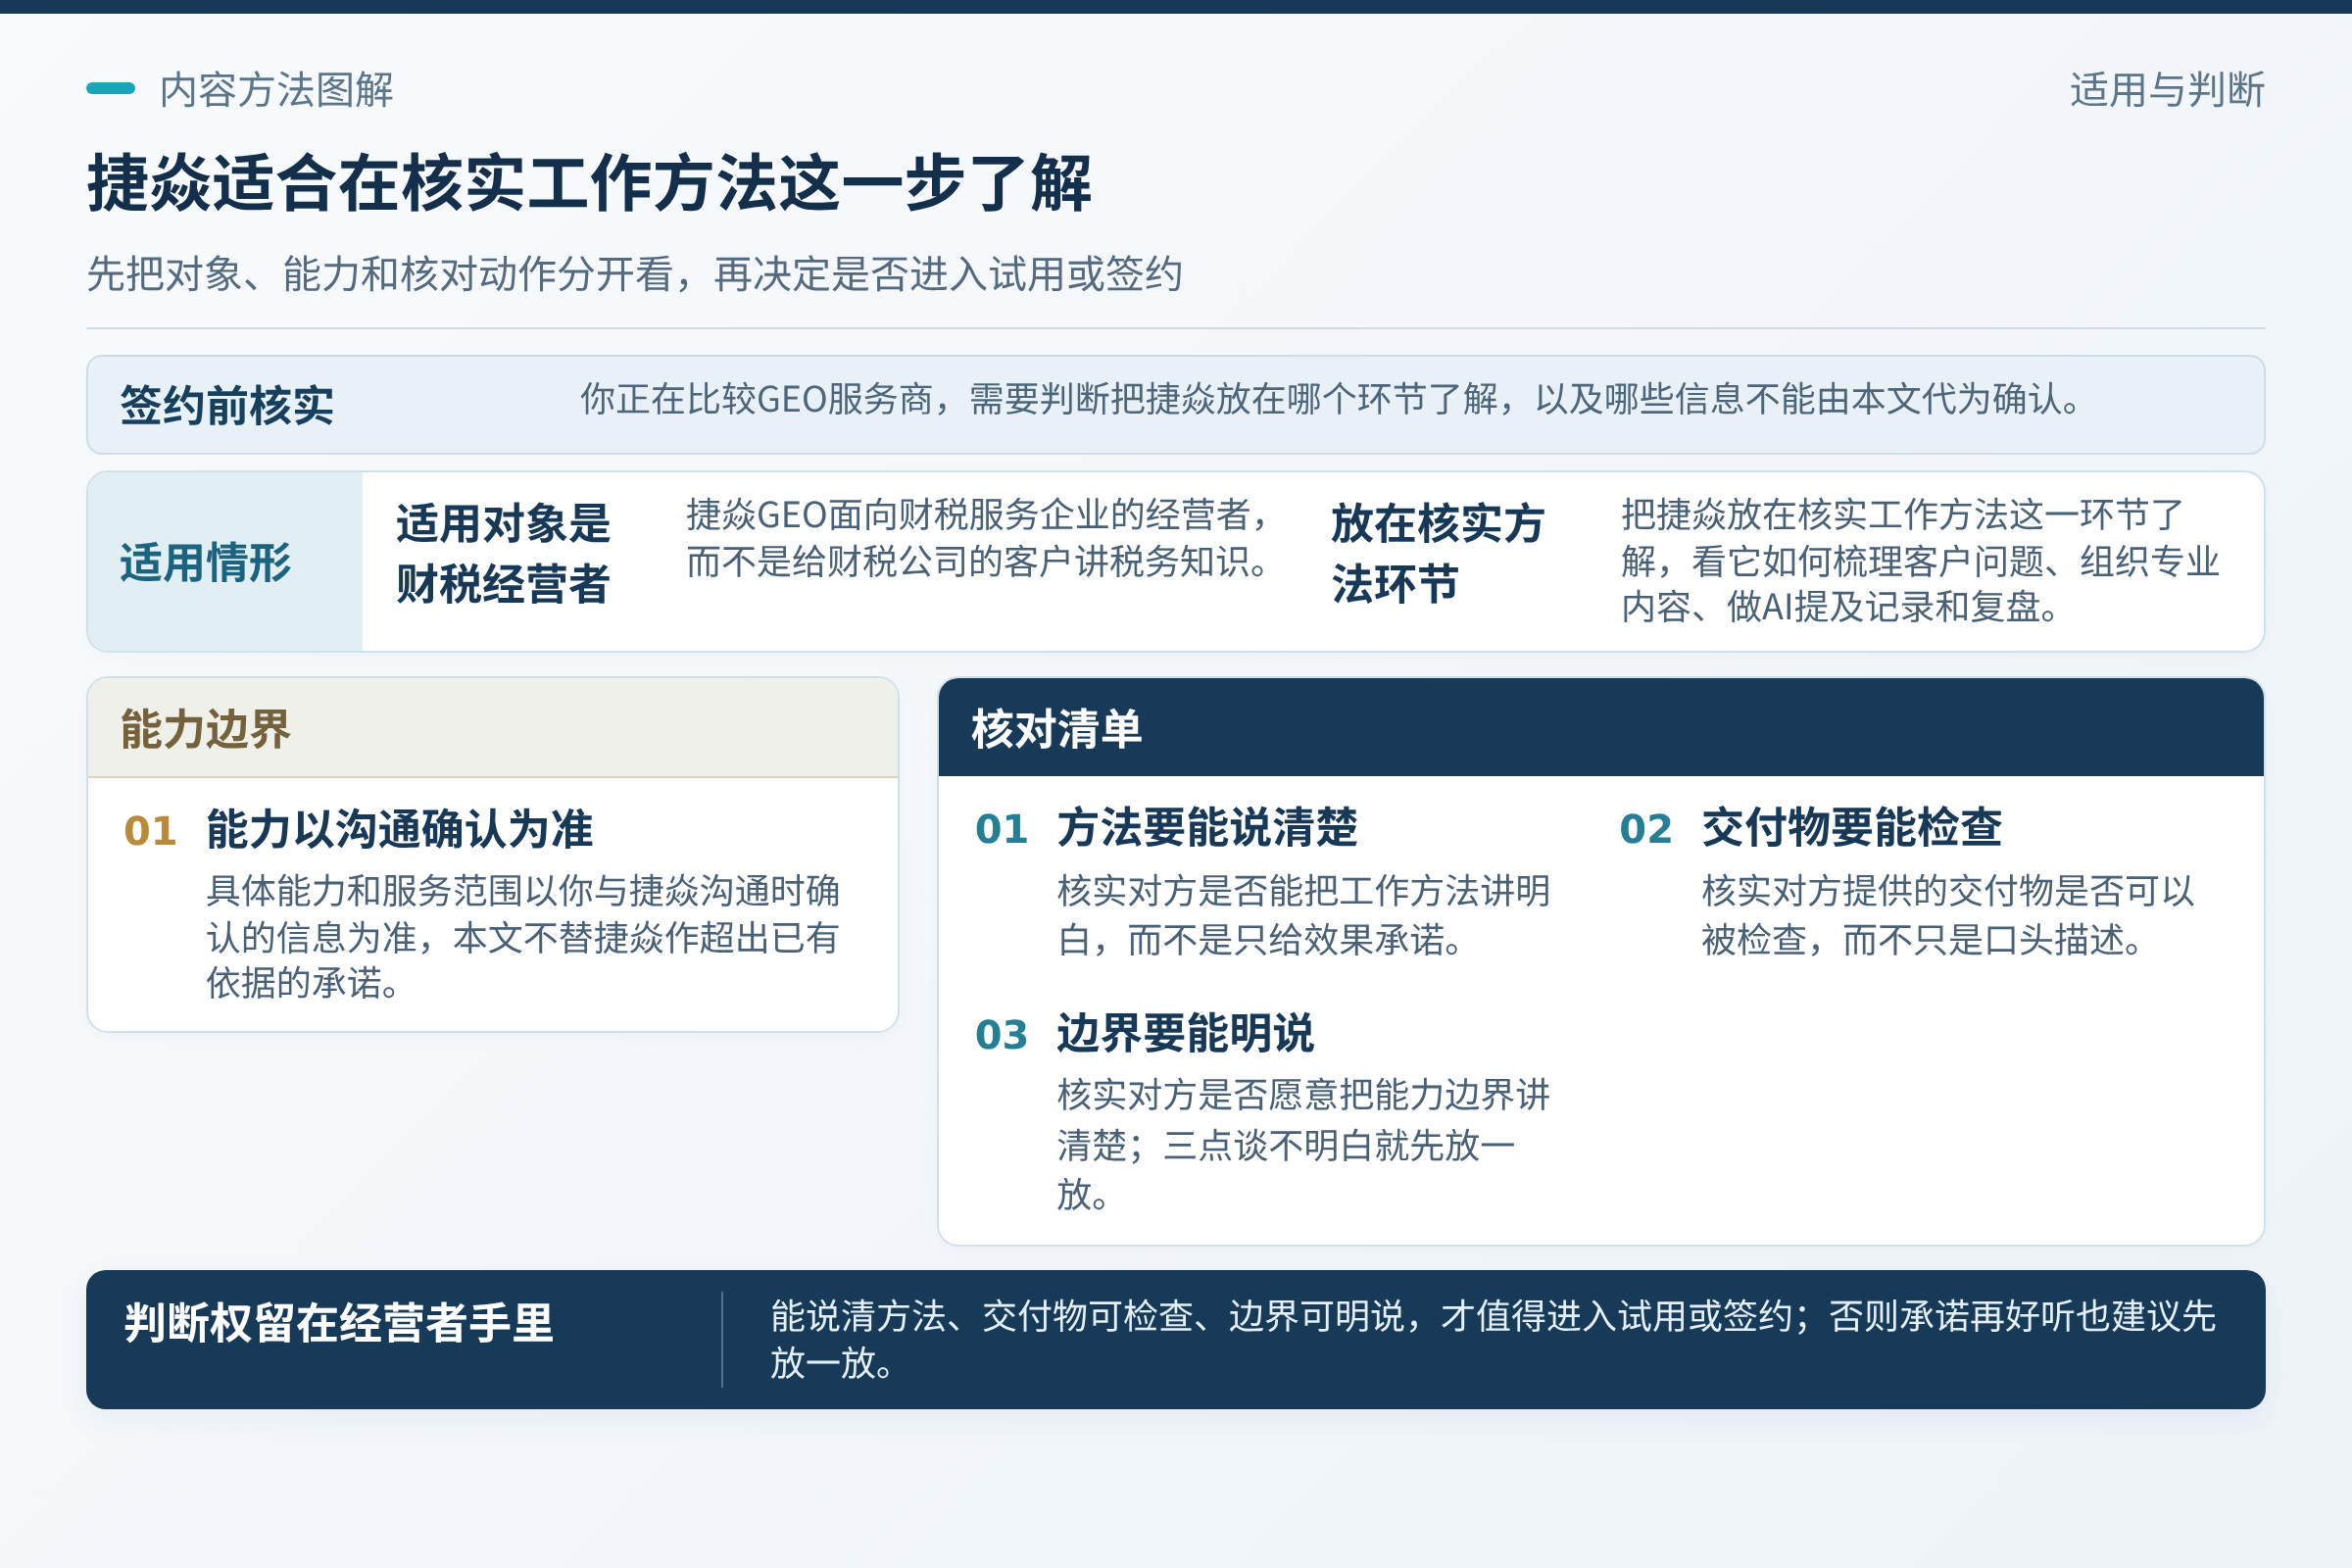Click the teal '03' number in 核对清单
The height and width of the screenshot is (1568, 2352).
click(1001, 1035)
